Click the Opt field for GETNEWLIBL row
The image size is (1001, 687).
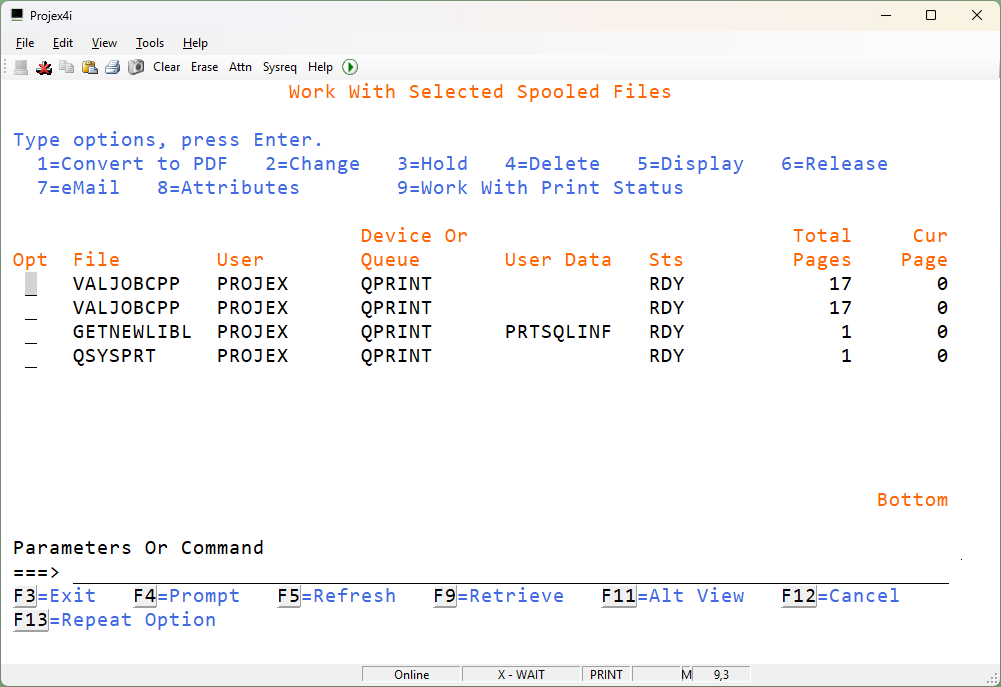pos(31,333)
